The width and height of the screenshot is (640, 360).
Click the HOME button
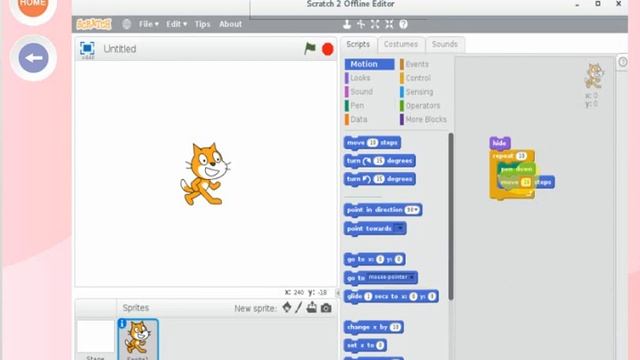tap(33, 5)
